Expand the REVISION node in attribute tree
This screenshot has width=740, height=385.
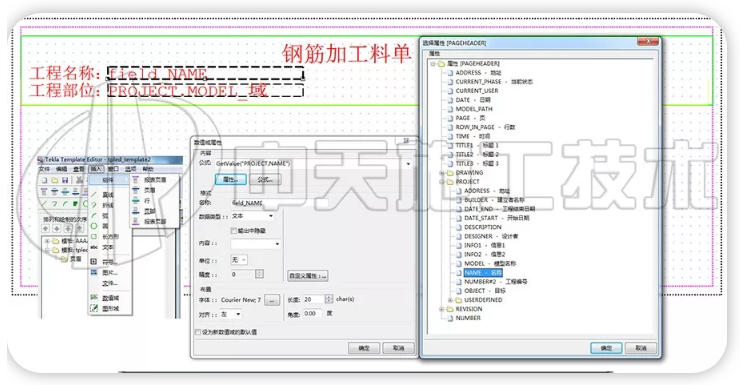tap(442, 309)
